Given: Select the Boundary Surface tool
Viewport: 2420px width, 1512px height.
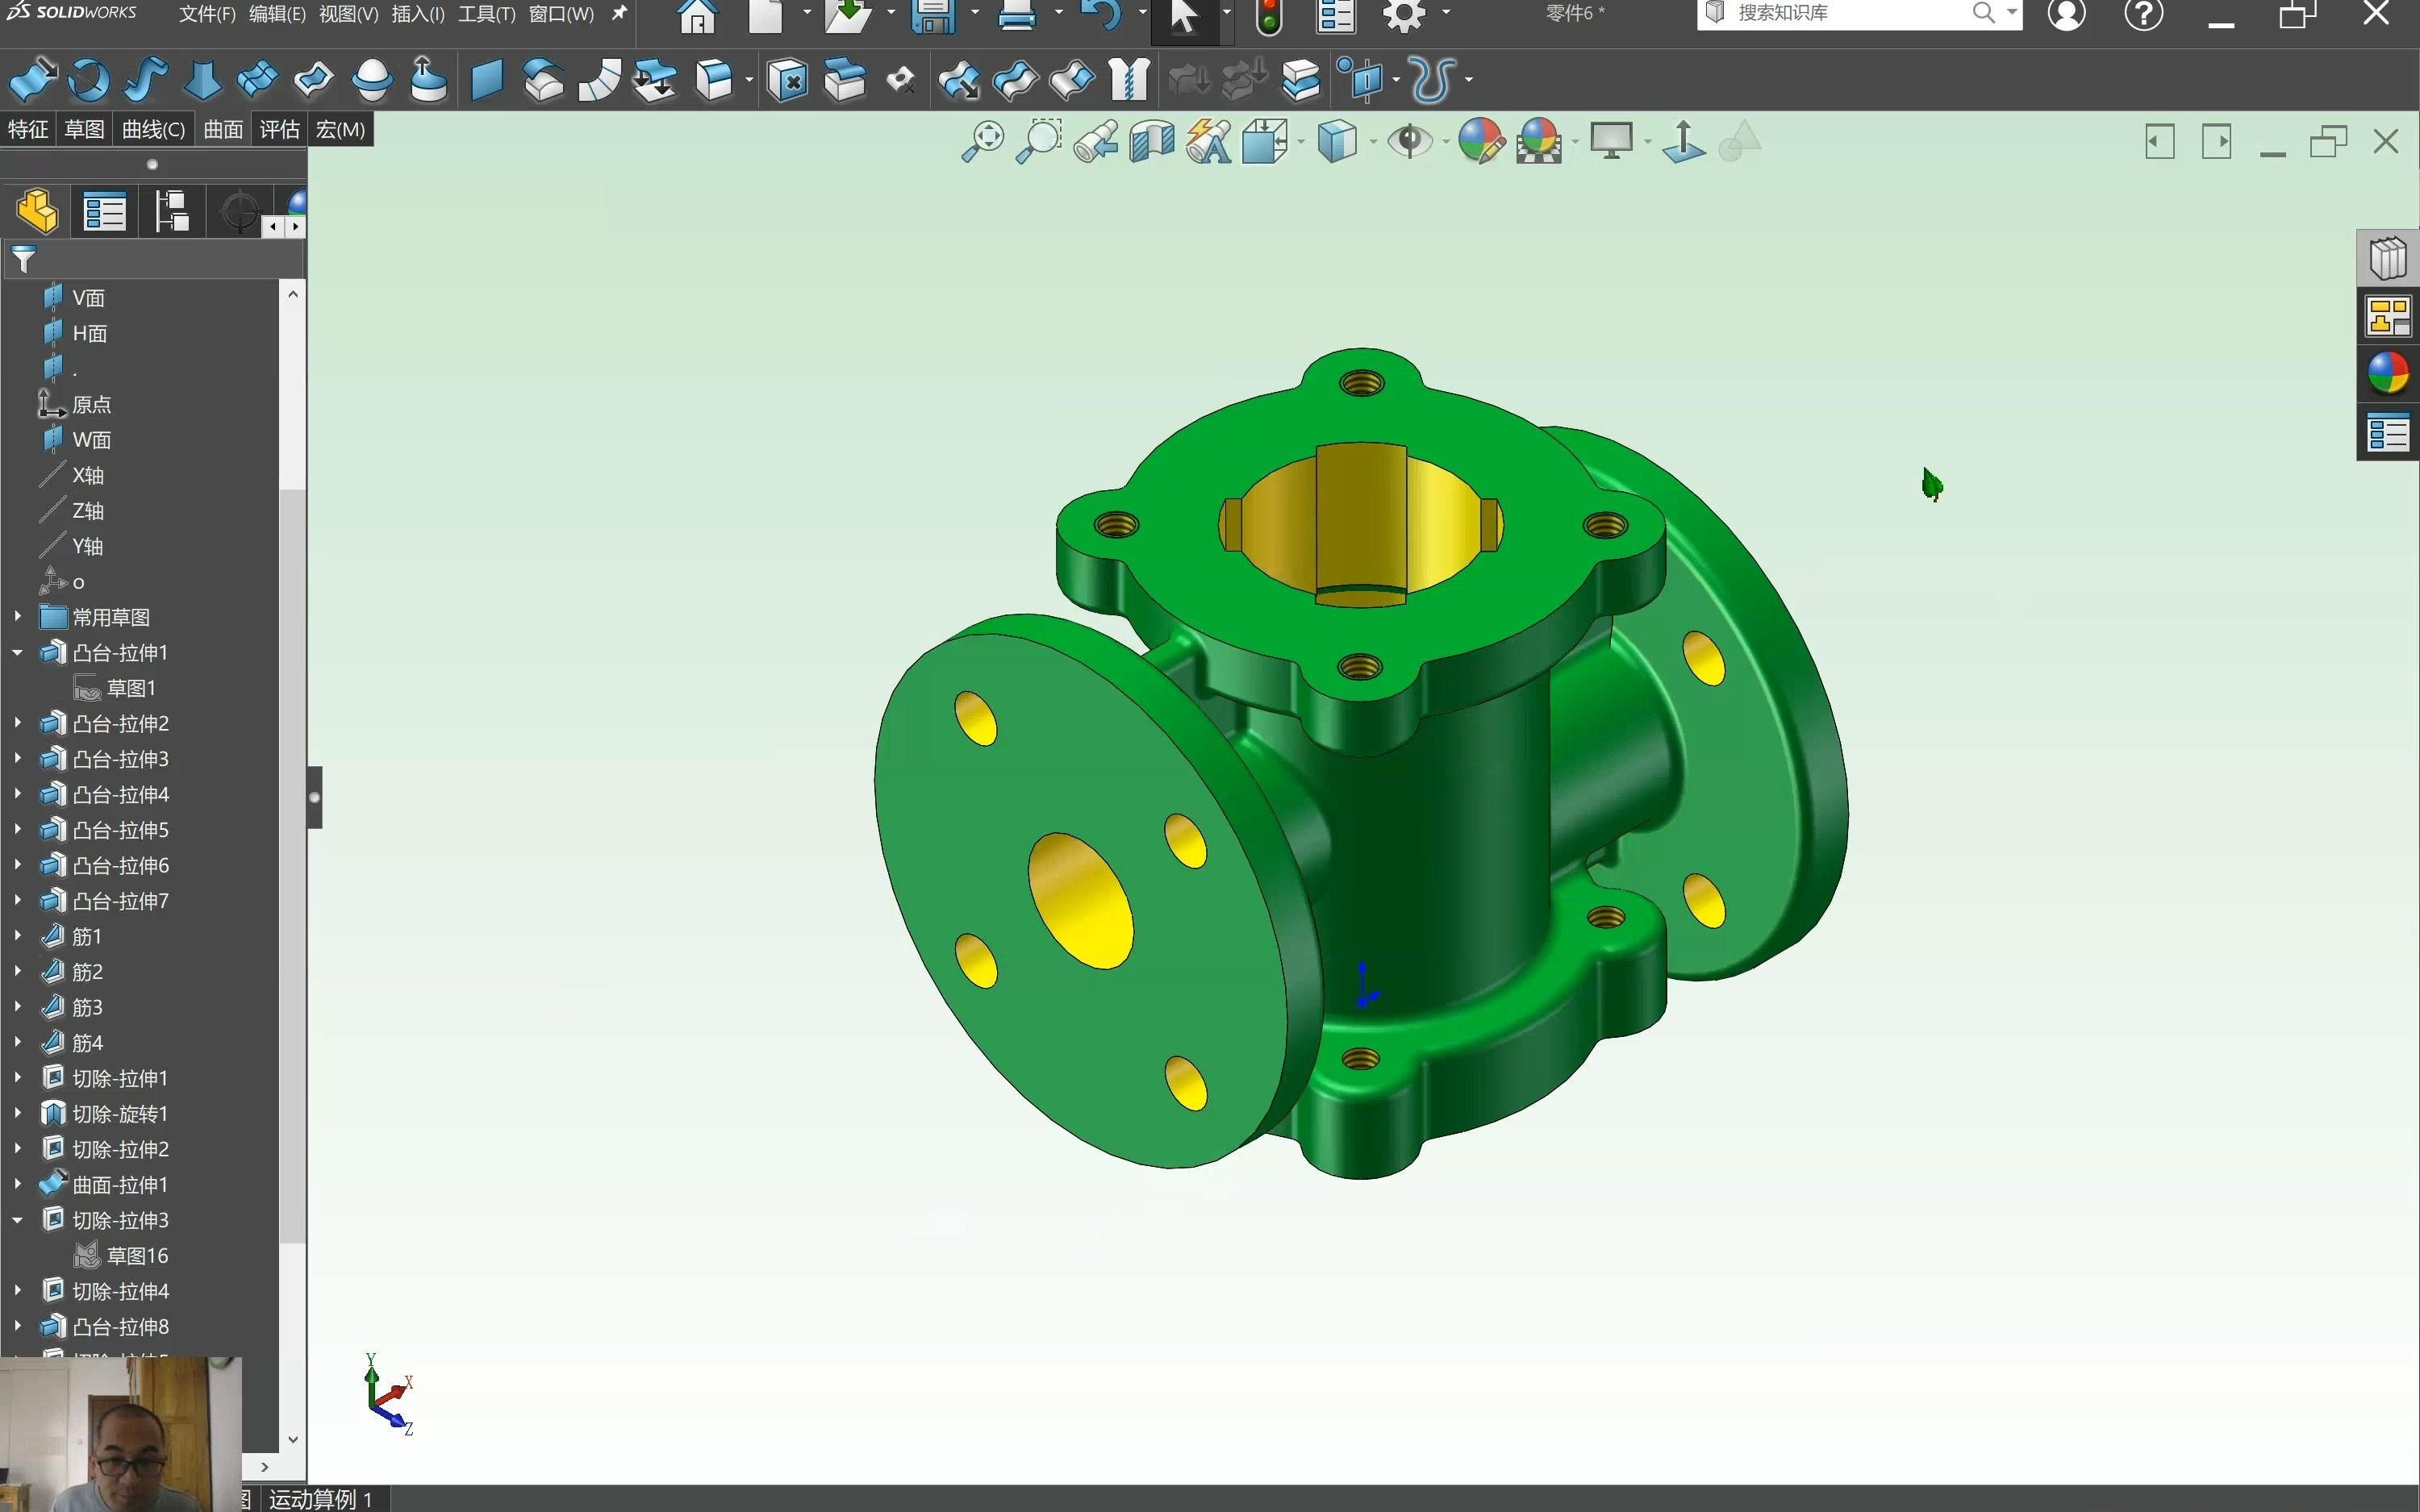Looking at the screenshot, I should tap(258, 80).
